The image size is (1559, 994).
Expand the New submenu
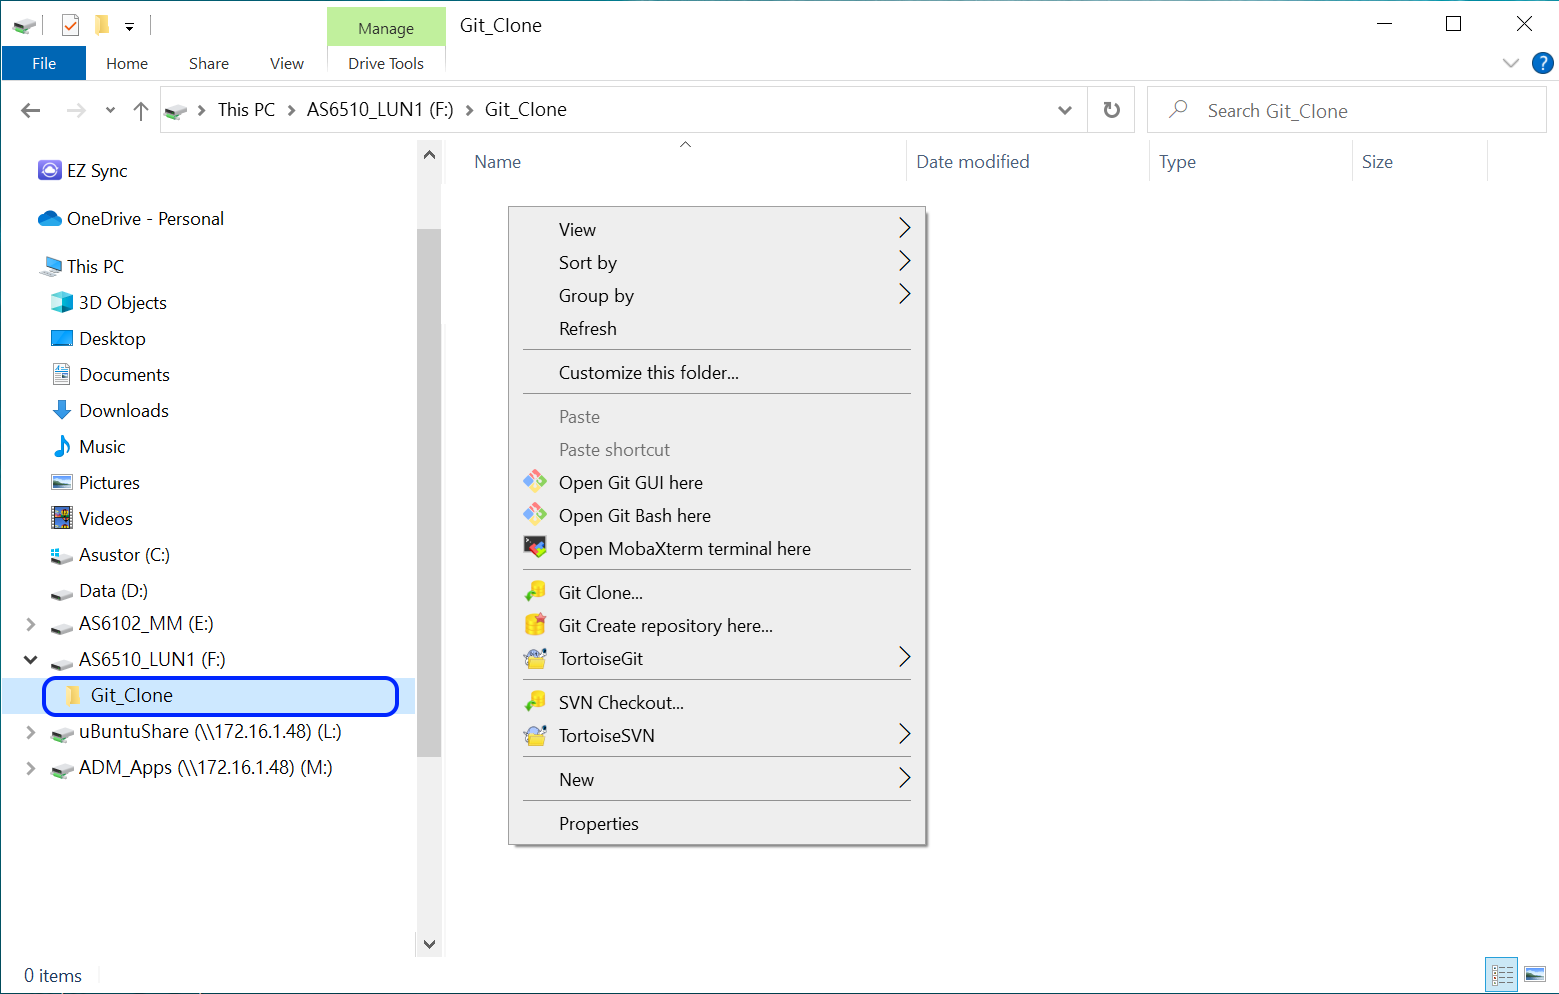904,778
